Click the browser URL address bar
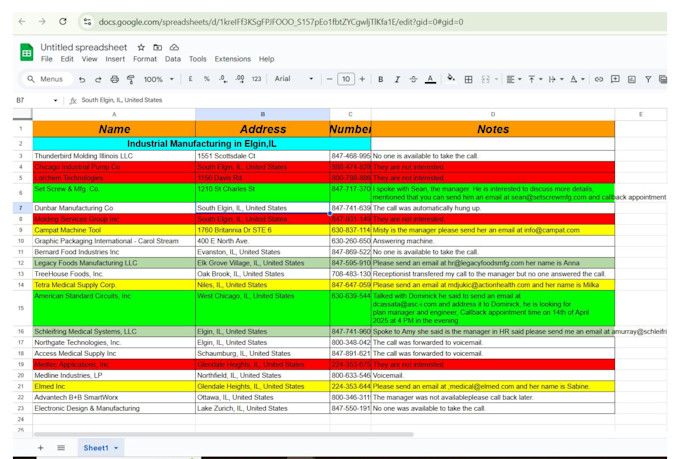 (x=281, y=22)
